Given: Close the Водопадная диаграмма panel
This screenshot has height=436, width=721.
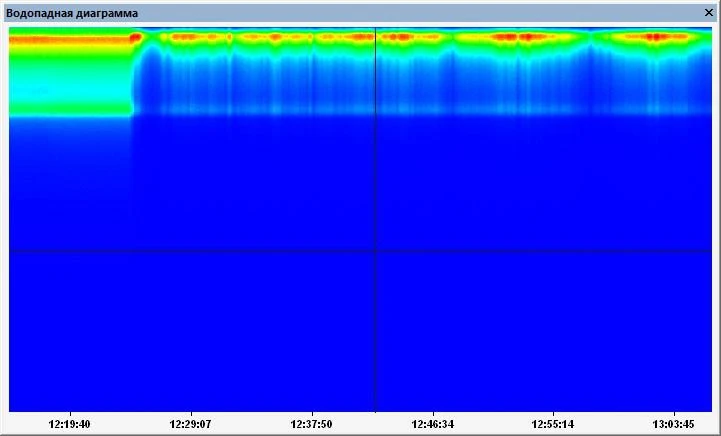Looking at the screenshot, I should click(x=709, y=13).
